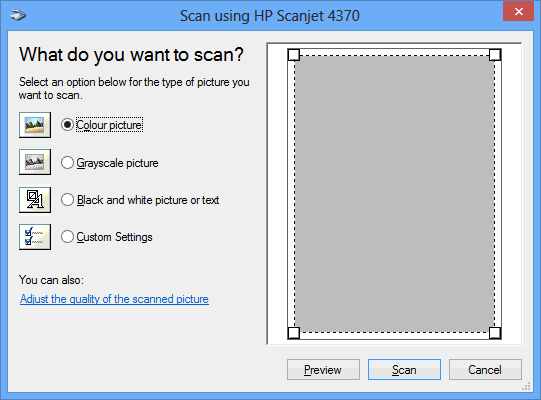Click the resize grip at dialog corner
Screen dimensions: 541x400
pyautogui.click(x=526, y=387)
